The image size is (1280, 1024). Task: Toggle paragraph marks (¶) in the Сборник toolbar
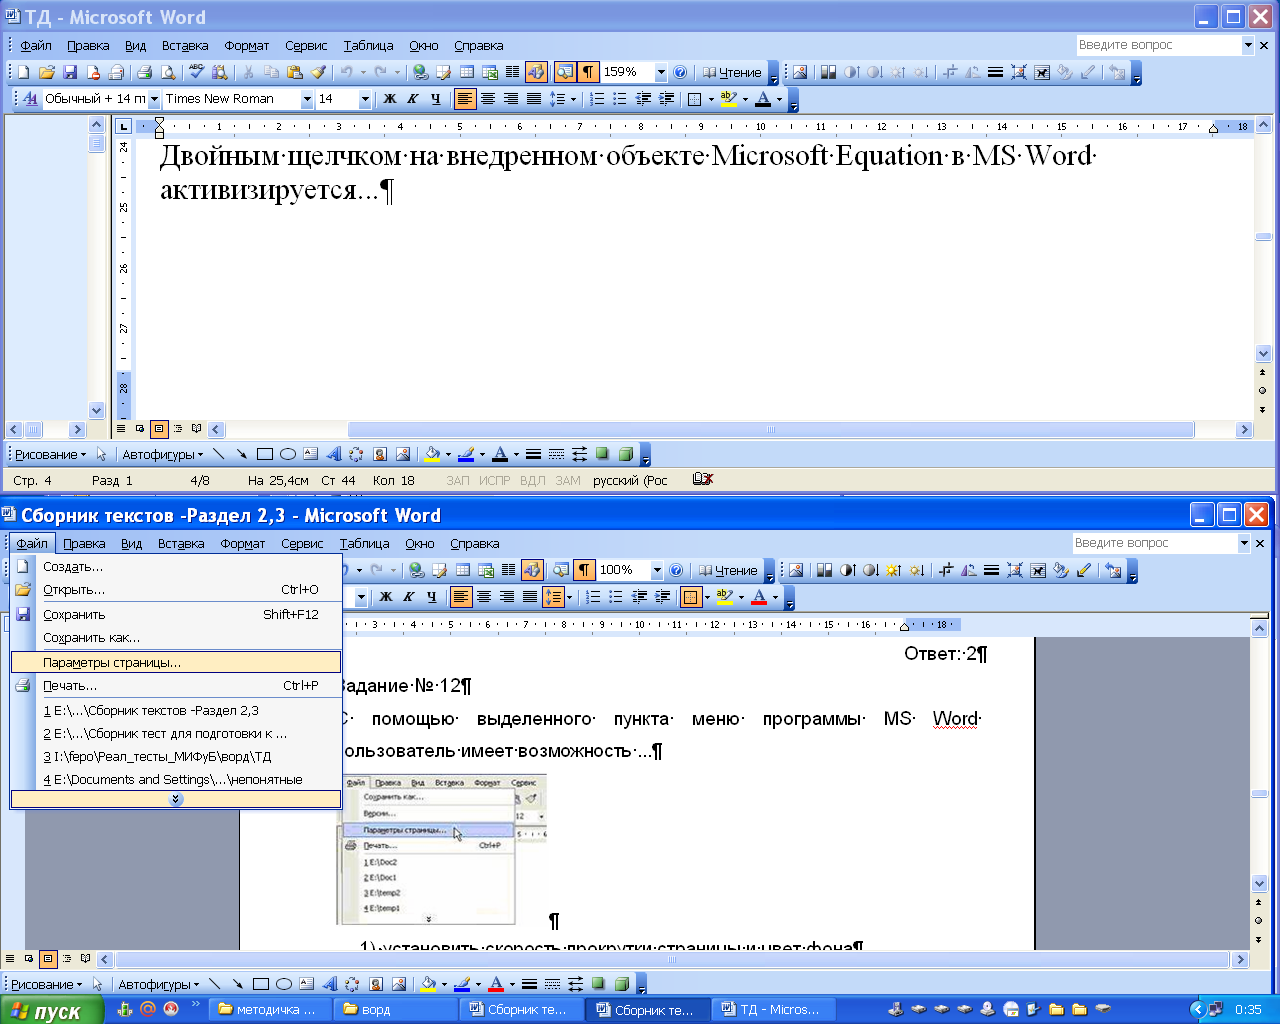[584, 570]
